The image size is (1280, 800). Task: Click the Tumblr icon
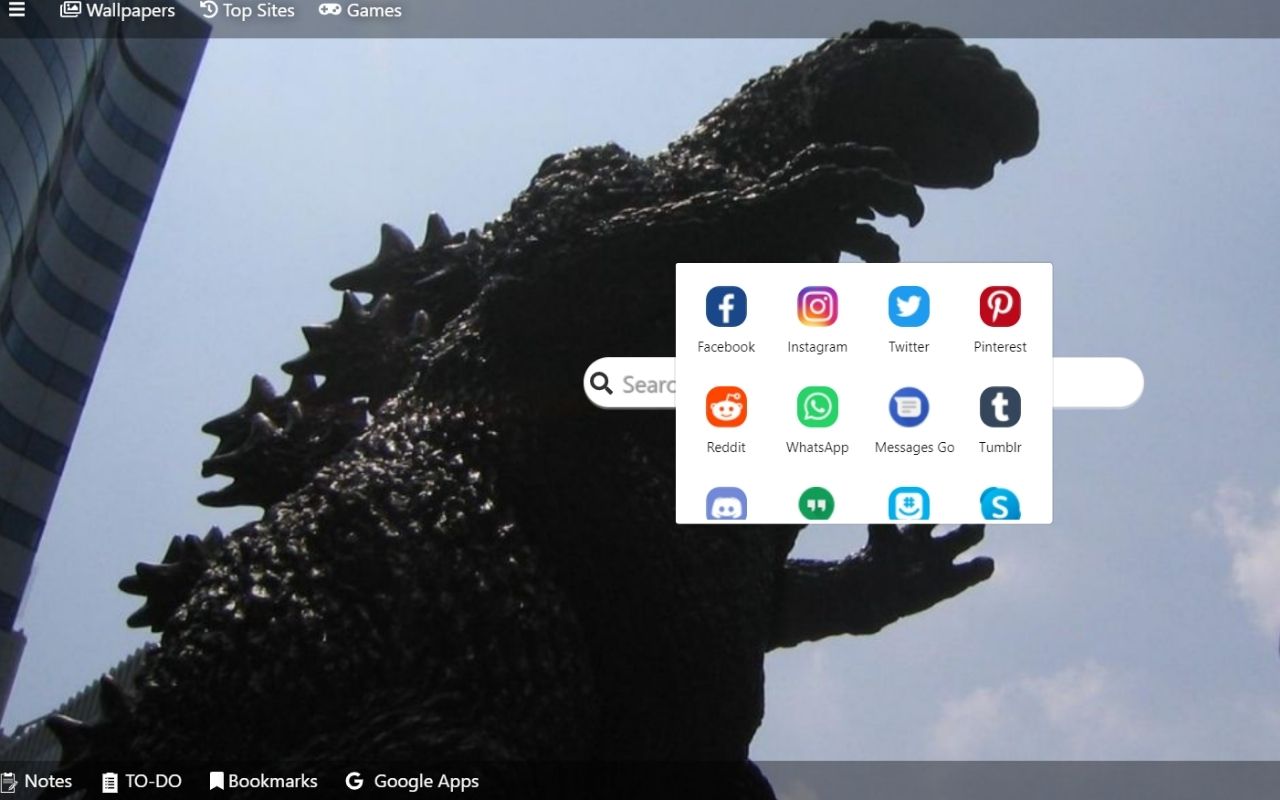point(1000,407)
